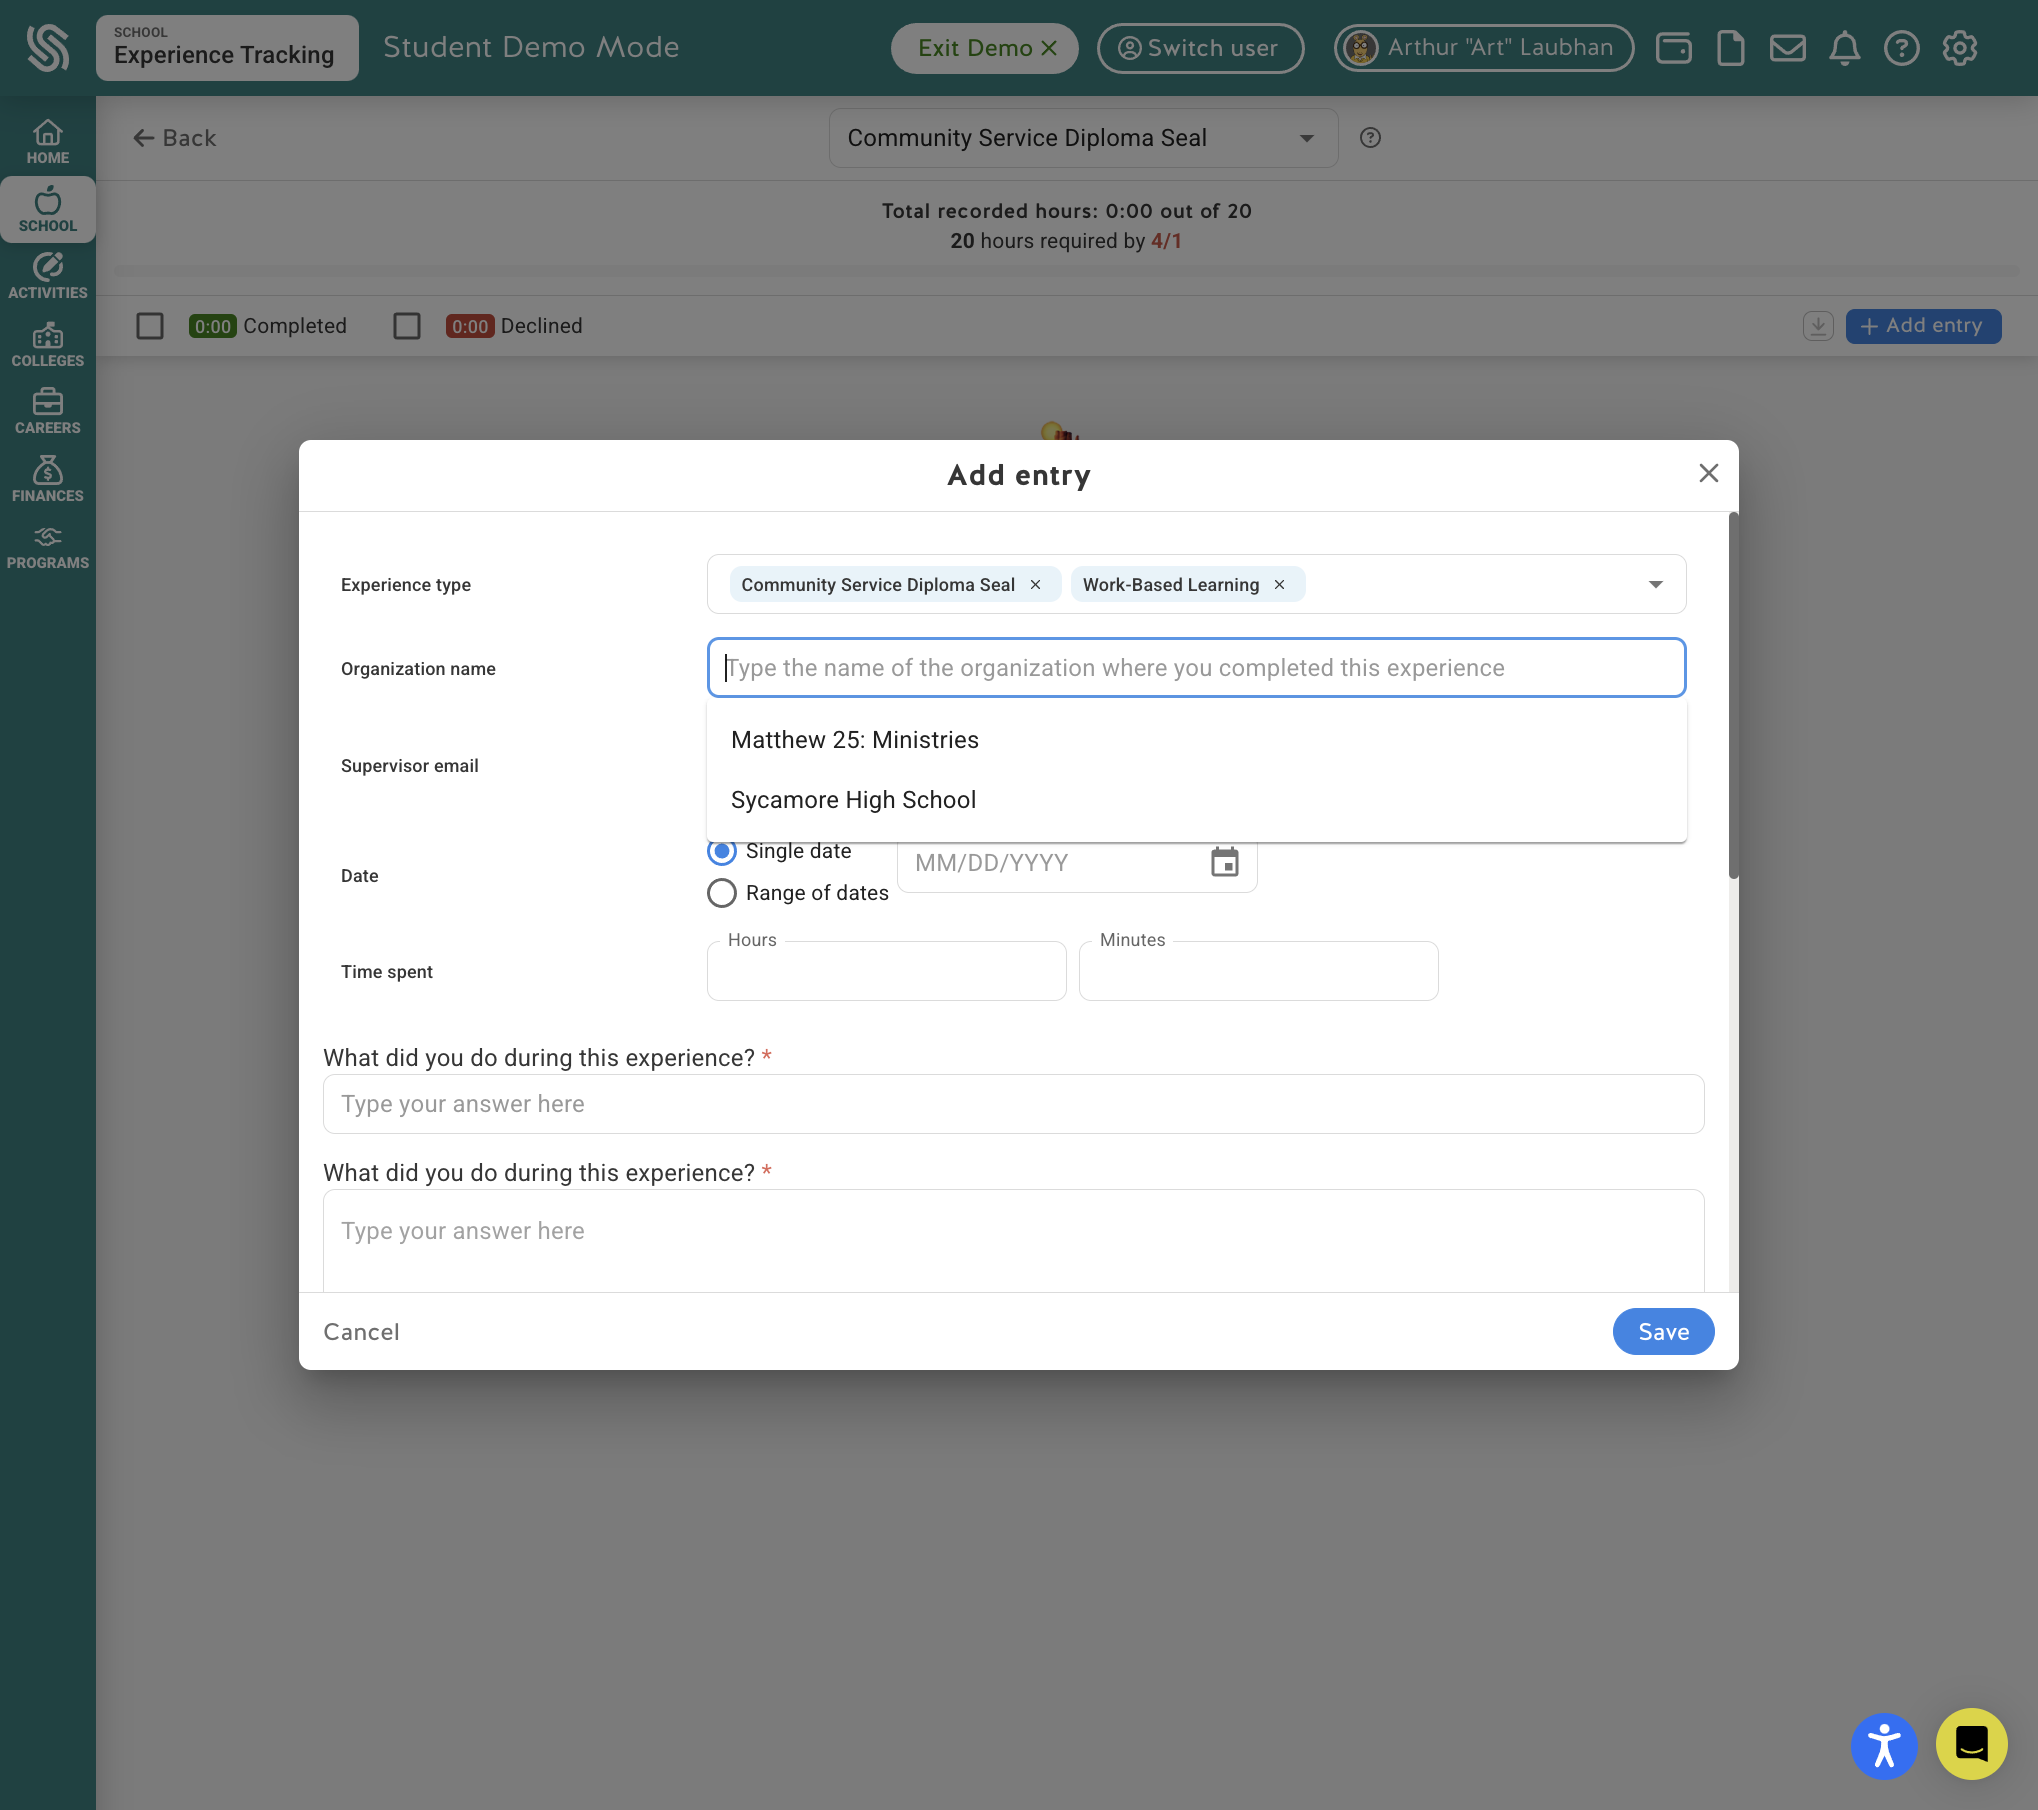The height and width of the screenshot is (1810, 2038).
Task: Click the Minutes input field
Action: (1258, 971)
